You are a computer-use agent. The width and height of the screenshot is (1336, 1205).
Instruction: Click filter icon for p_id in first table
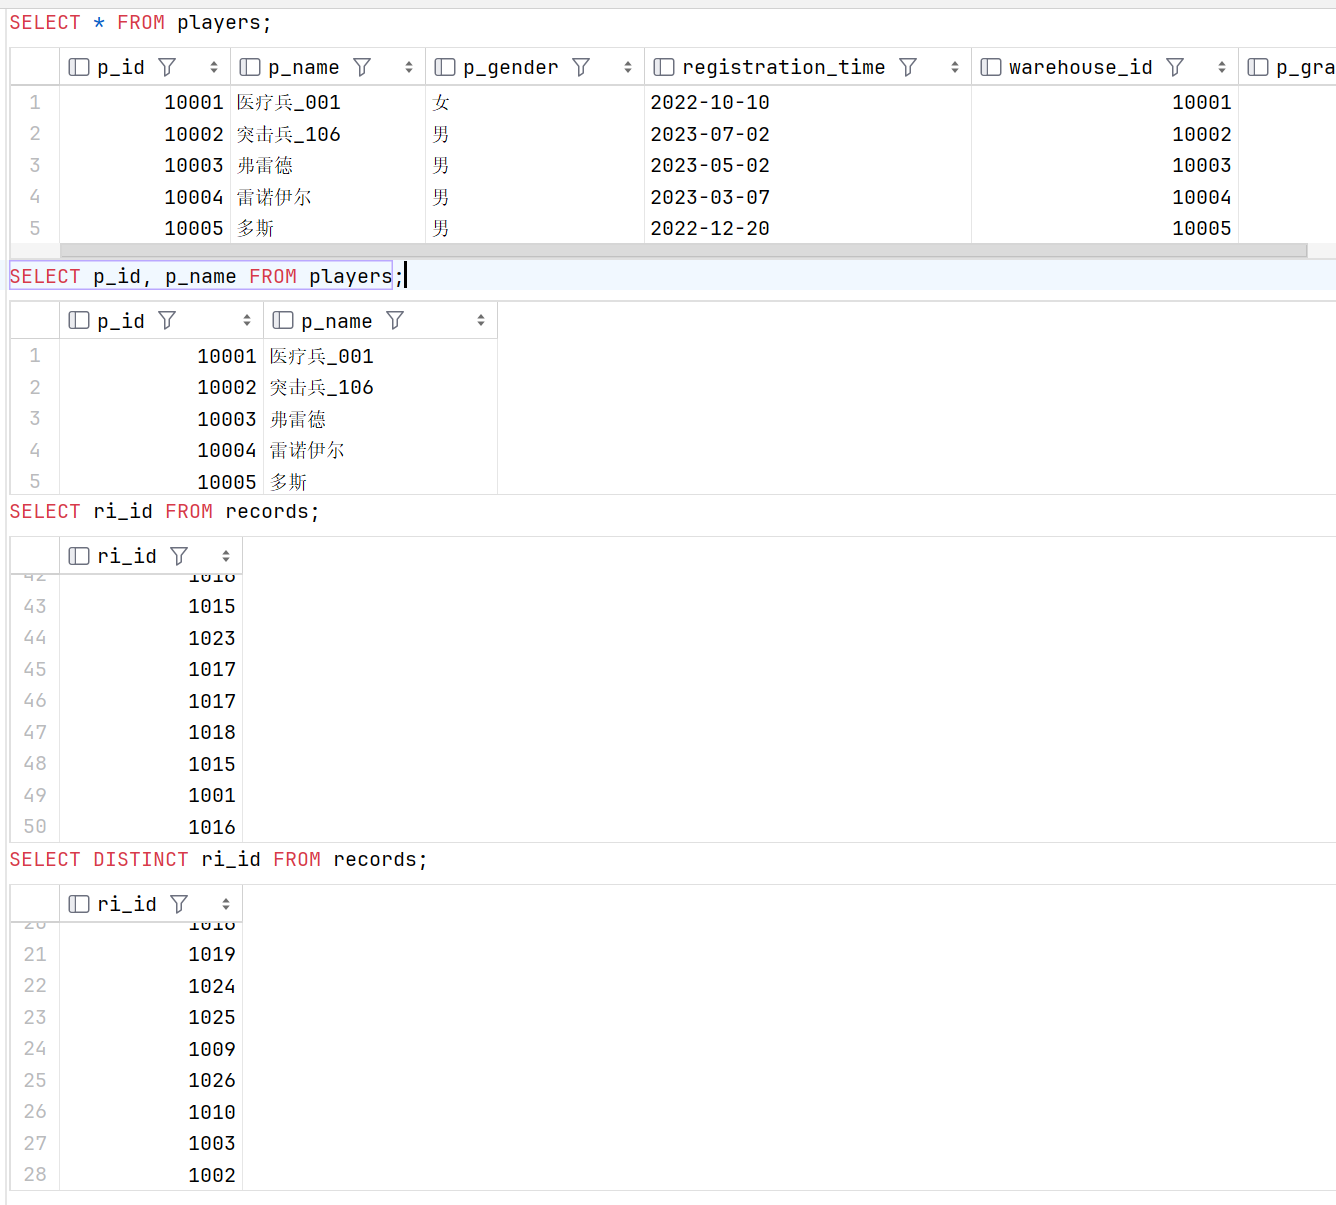pyautogui.click(x=167, y=67)
